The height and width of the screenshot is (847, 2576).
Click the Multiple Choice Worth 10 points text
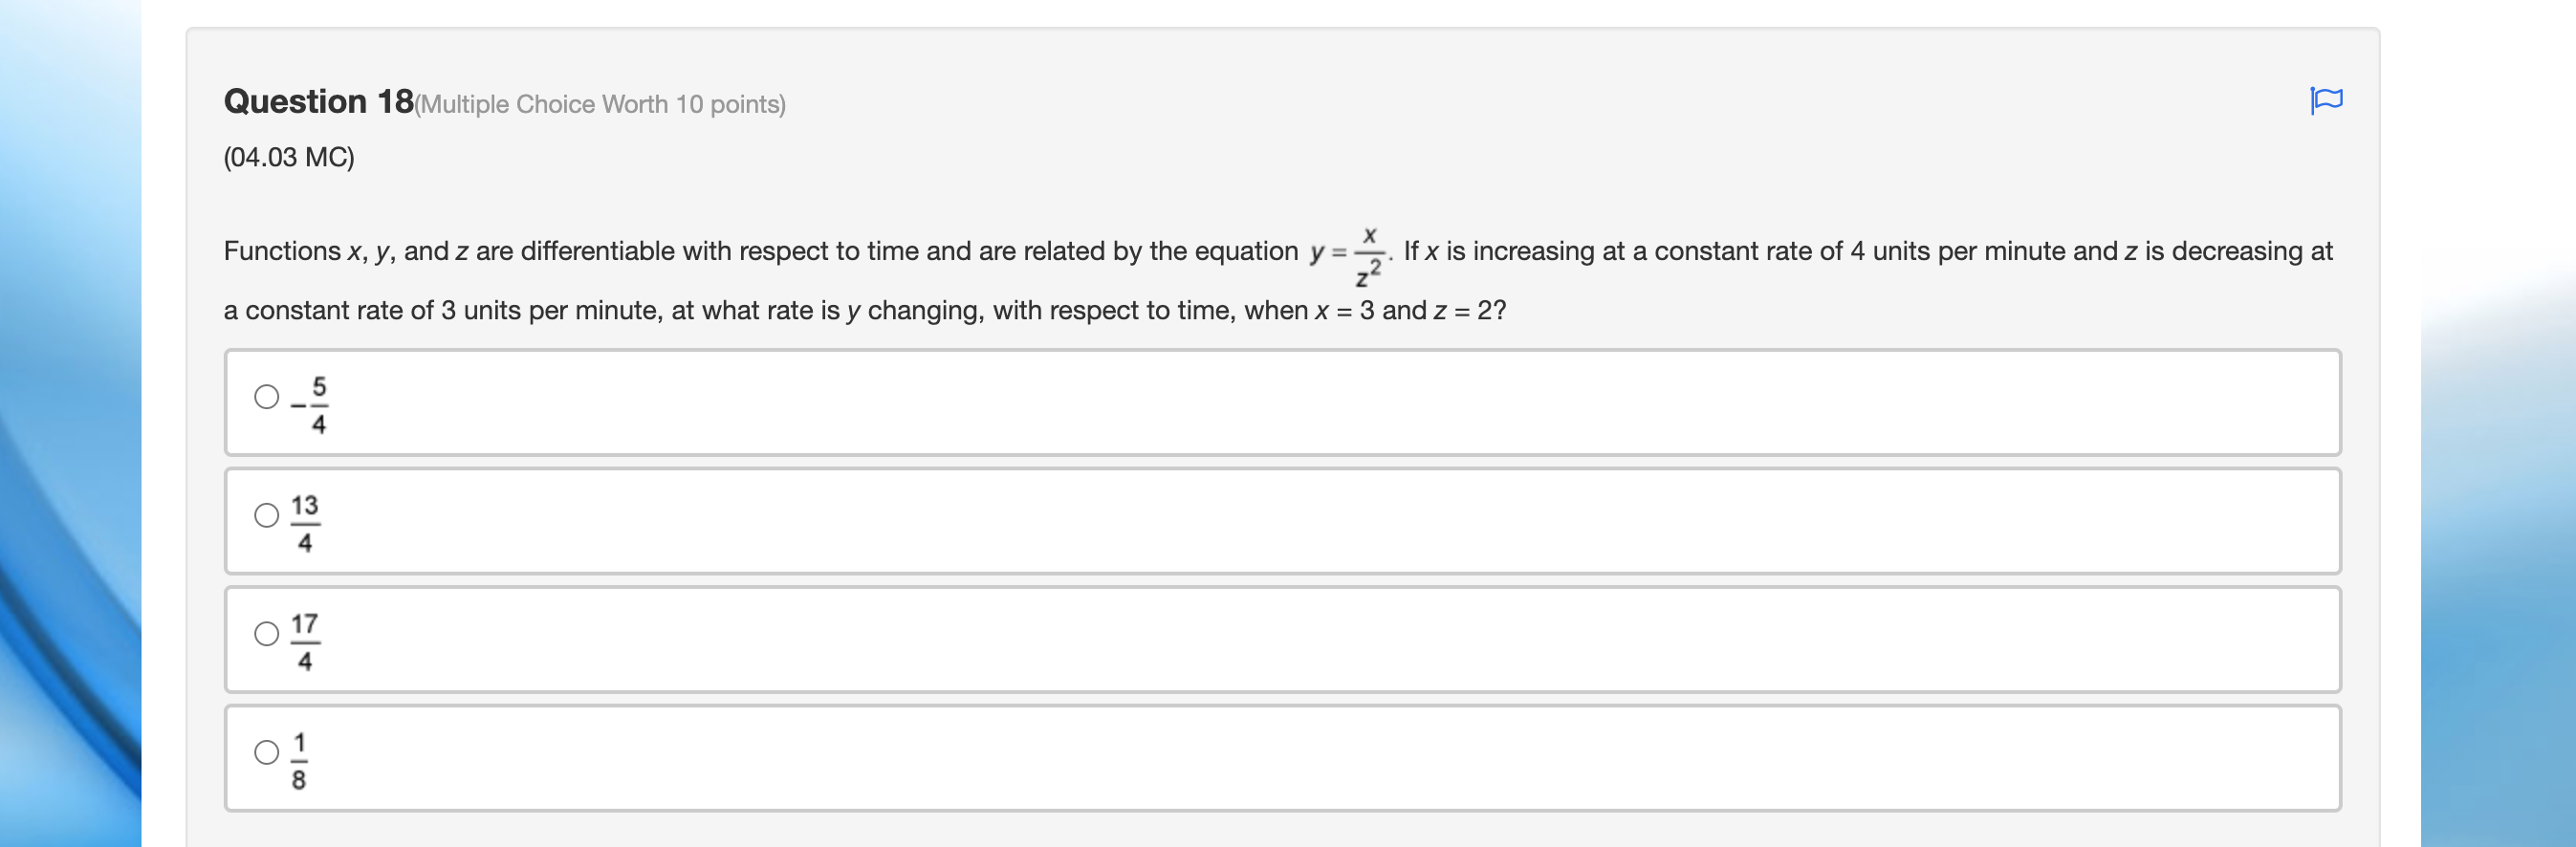pyautogui.click(x=602, y=104)
